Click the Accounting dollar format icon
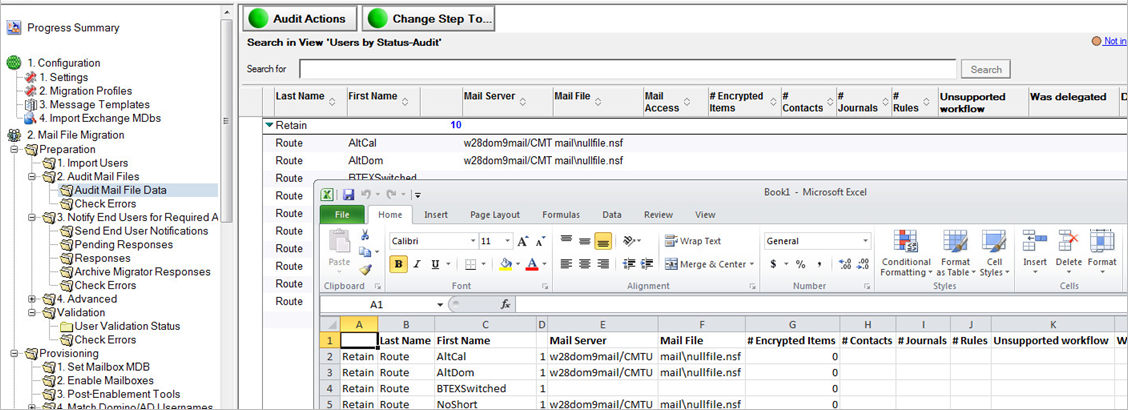Viewport: 1128px width, 410px height. point(773,264)
